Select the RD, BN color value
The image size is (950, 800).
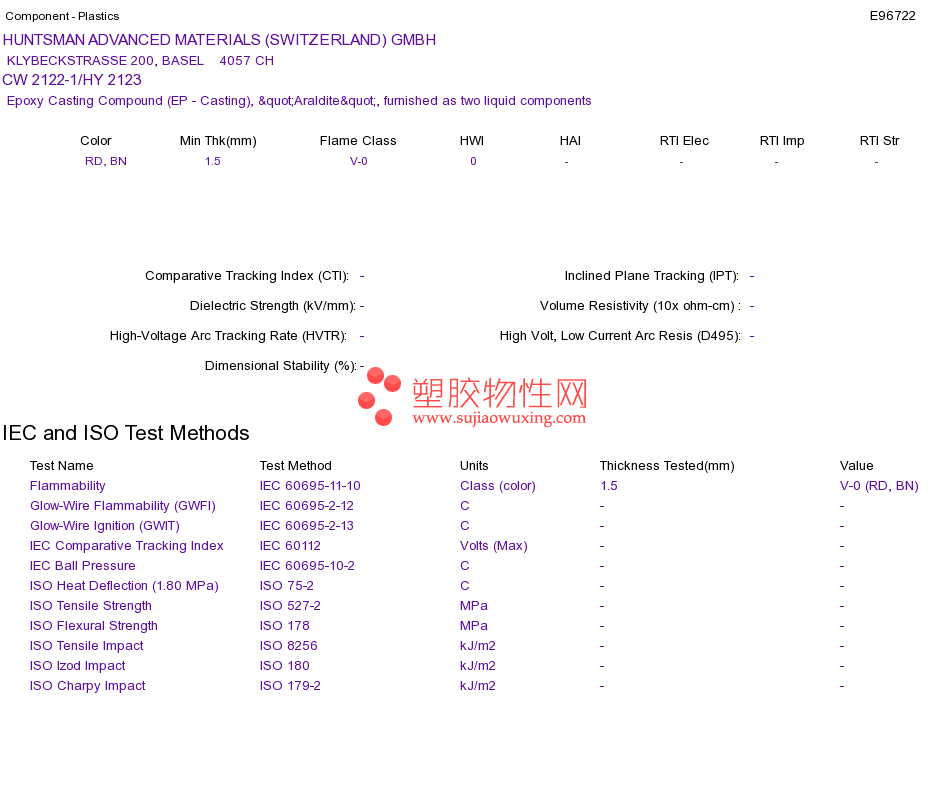point(106,161)
